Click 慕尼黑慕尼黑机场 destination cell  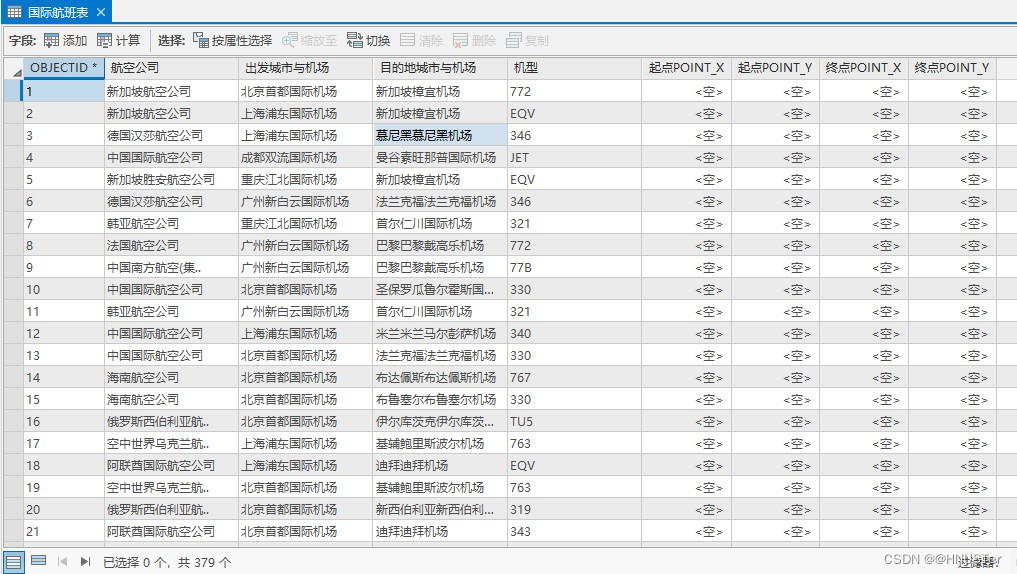[440, 136]
